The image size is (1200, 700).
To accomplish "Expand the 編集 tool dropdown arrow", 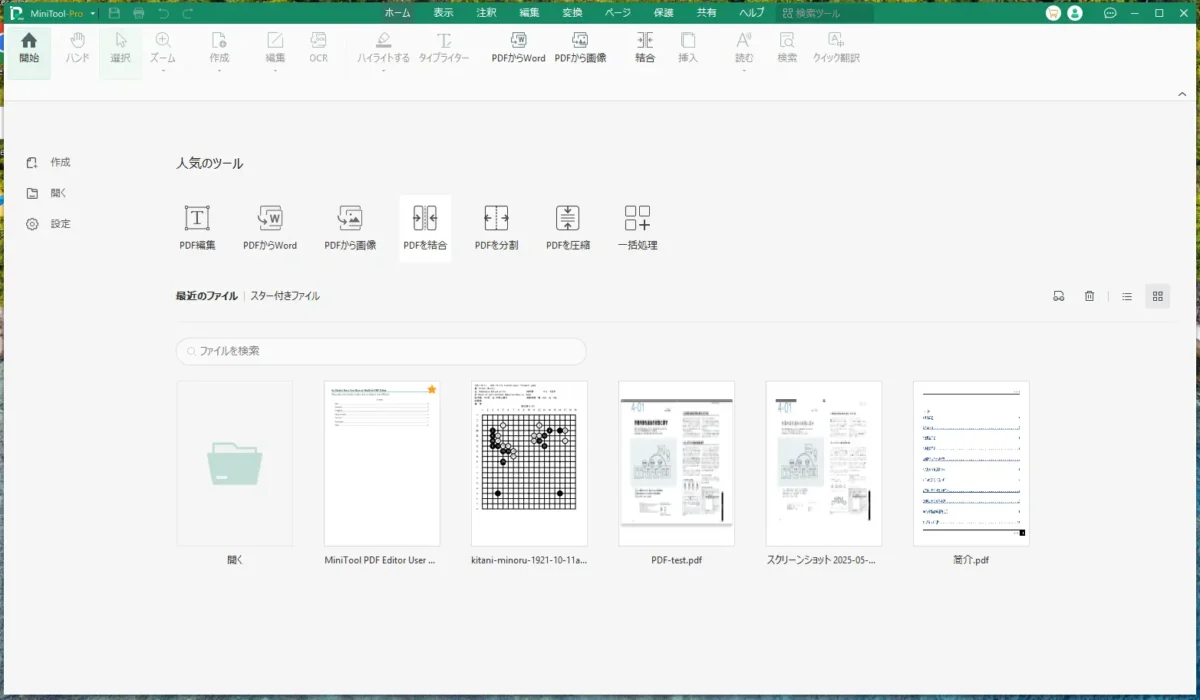I will (275, 71).
